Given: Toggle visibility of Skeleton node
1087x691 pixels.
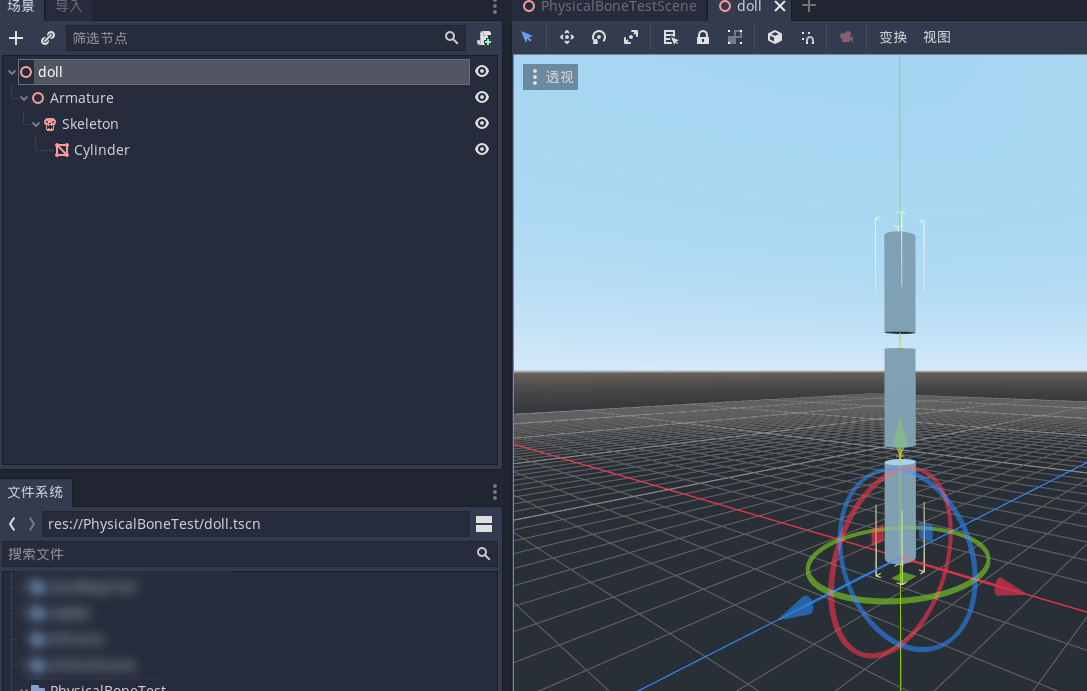Looking at the screenshot, I should click(482, 123).
